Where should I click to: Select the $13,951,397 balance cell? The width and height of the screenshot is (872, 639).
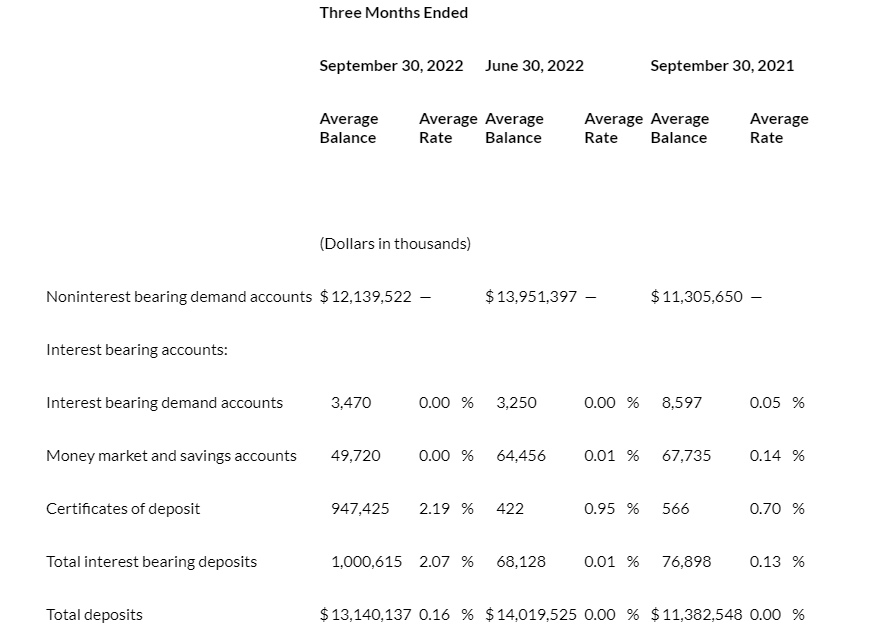[531, 297]
